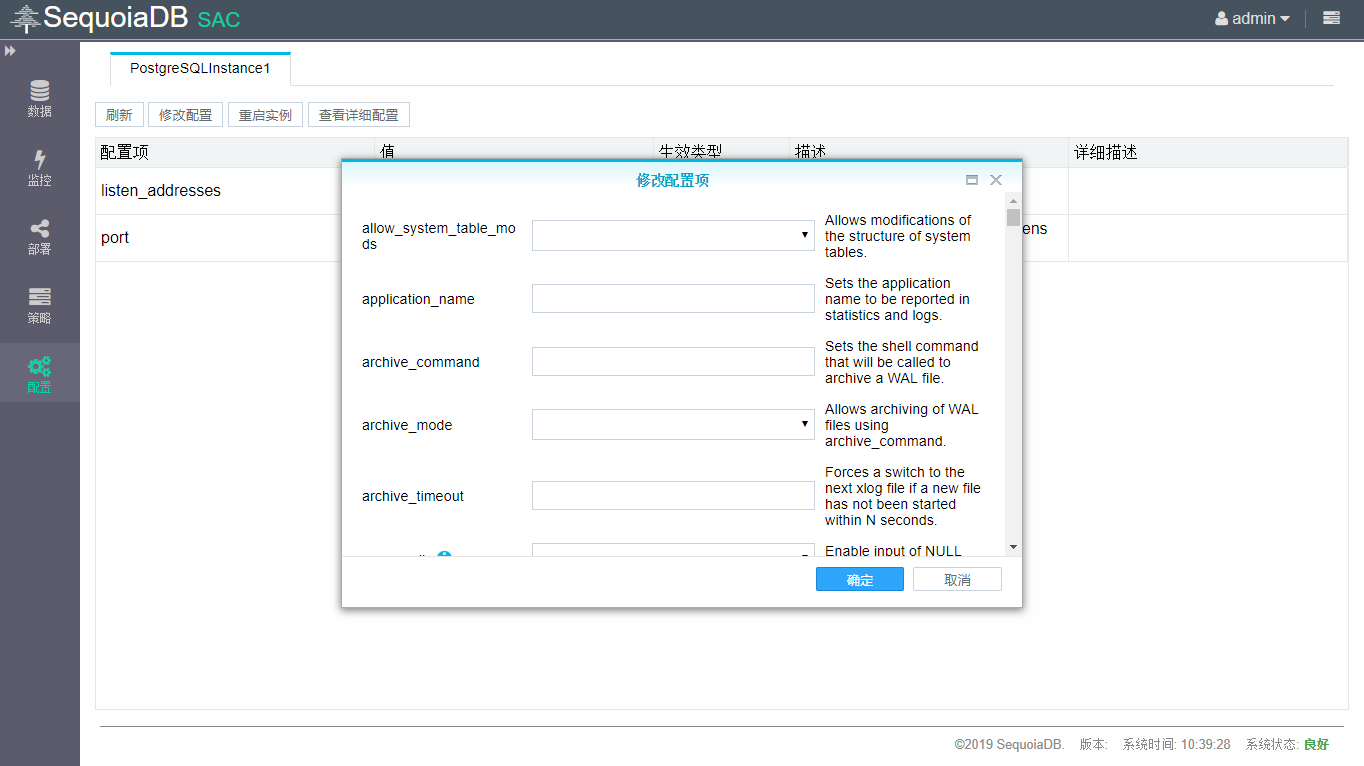Screen dimensions: 1364x766
Task: Confirm with the 确定 button
Action: coord(860,580)
